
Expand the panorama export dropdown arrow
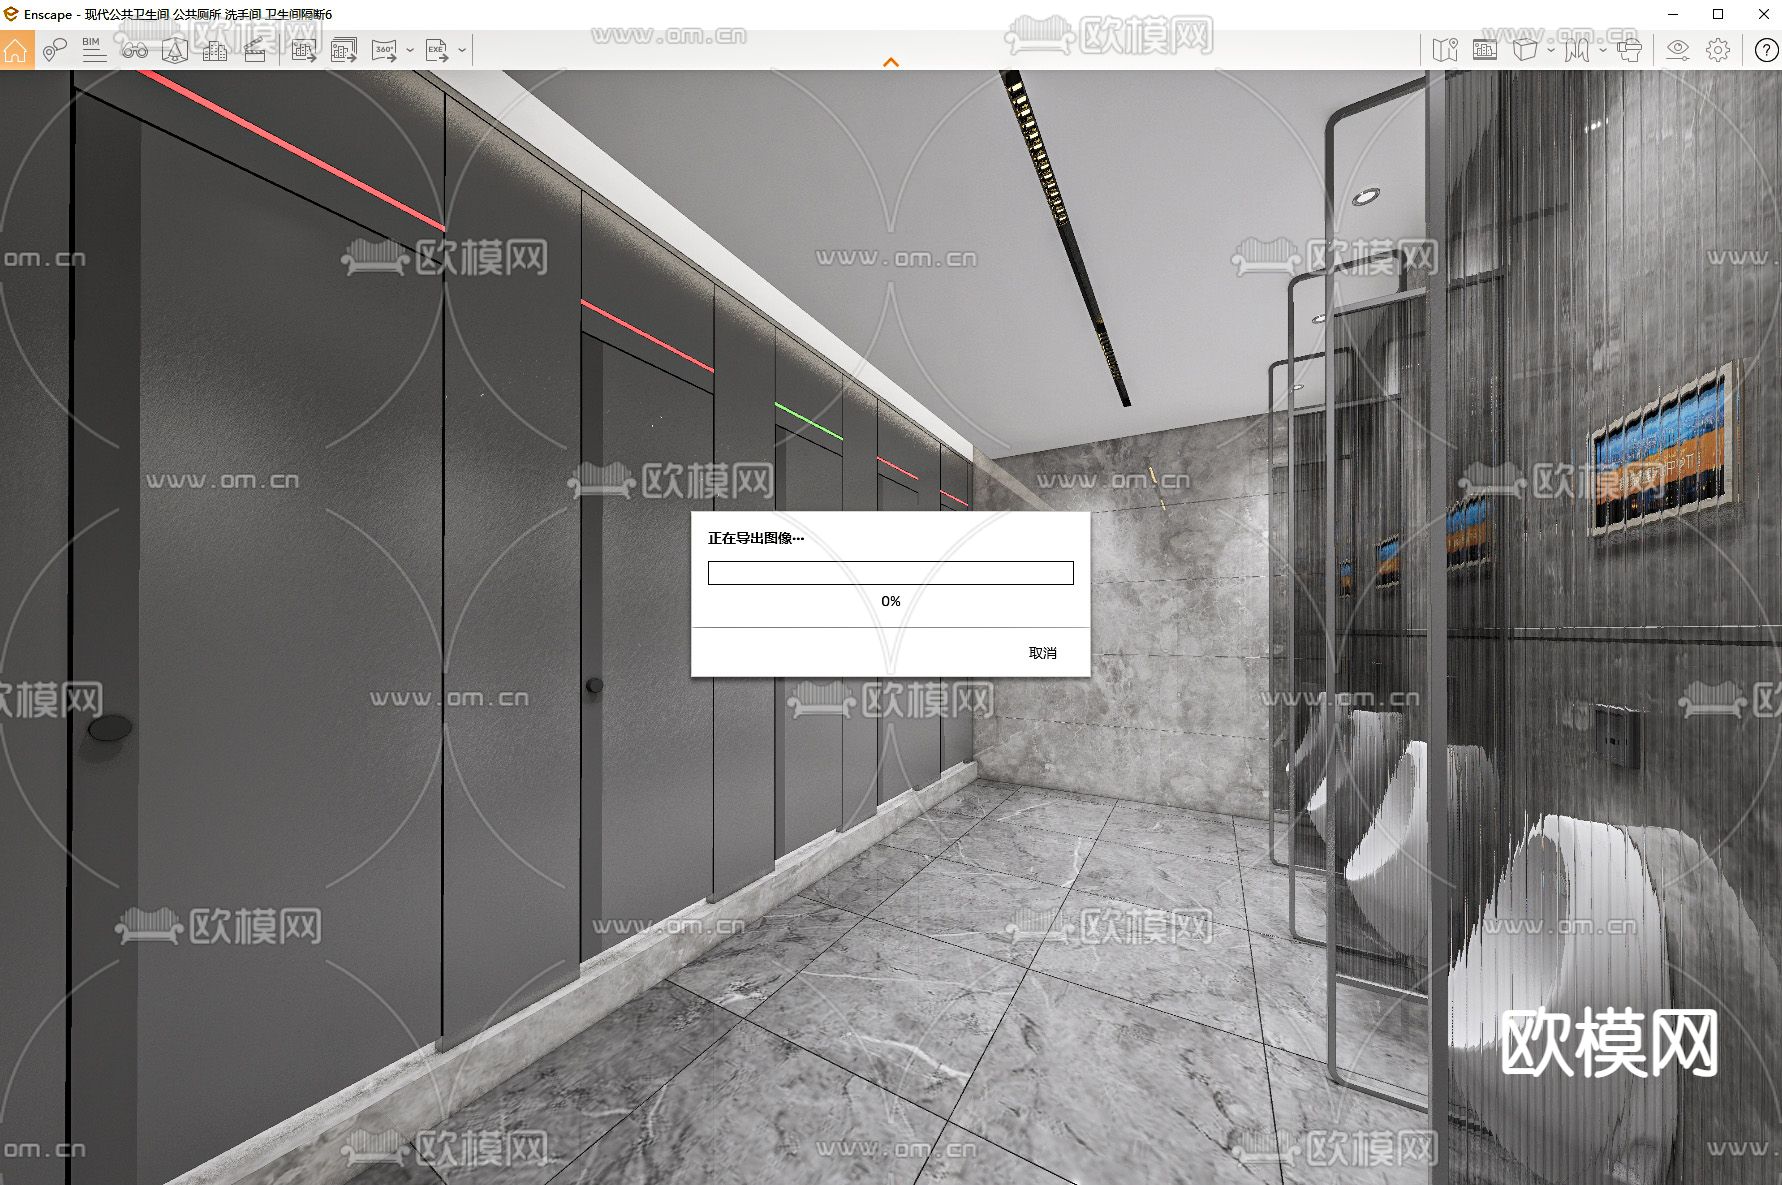click(x=410, y=49)
